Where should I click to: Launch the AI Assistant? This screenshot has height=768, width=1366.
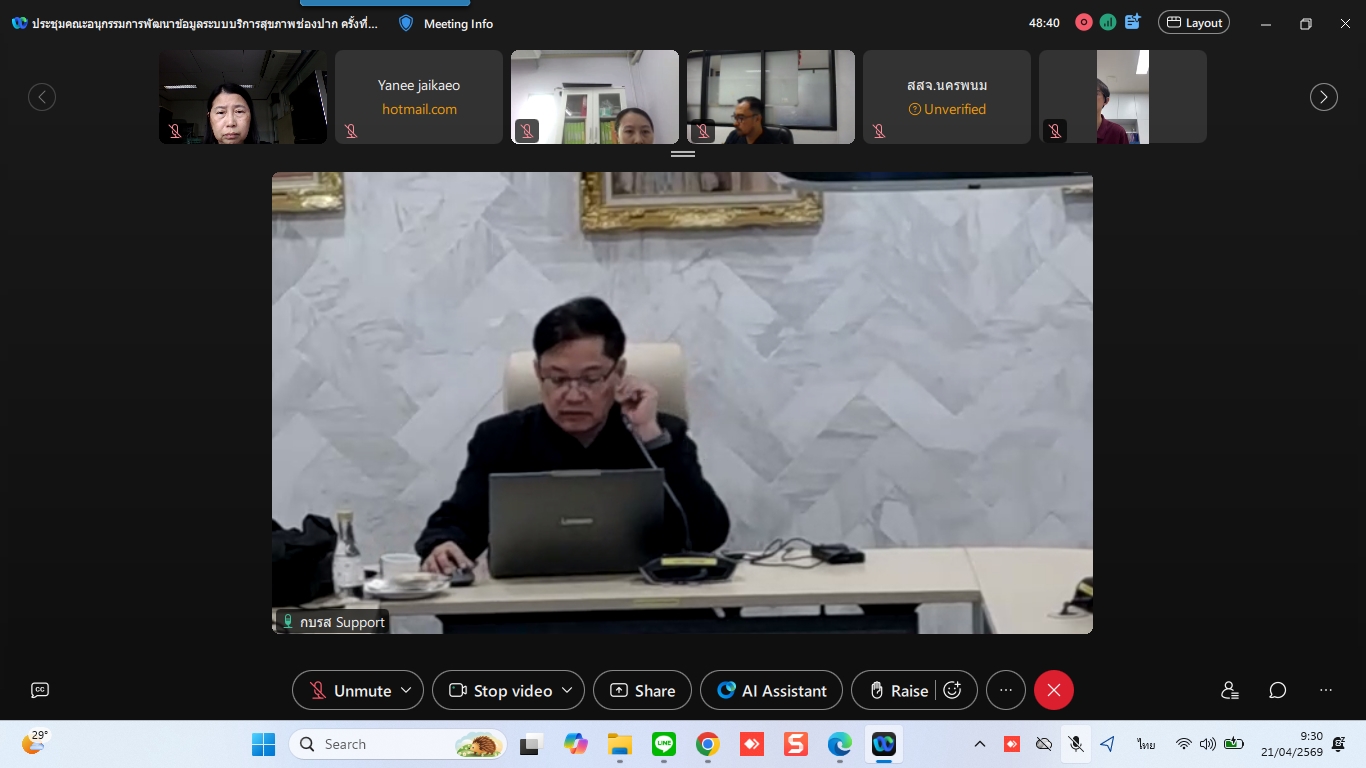coord(771,690)
